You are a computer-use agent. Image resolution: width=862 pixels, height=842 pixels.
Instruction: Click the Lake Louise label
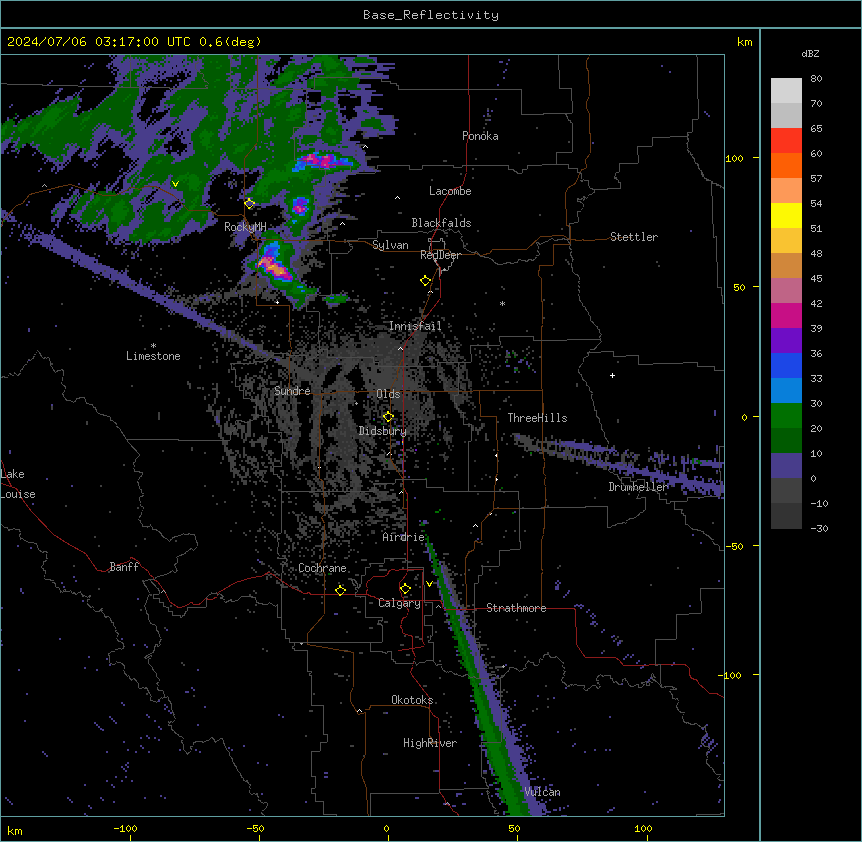pyautogui.click(x=18, y=484)
